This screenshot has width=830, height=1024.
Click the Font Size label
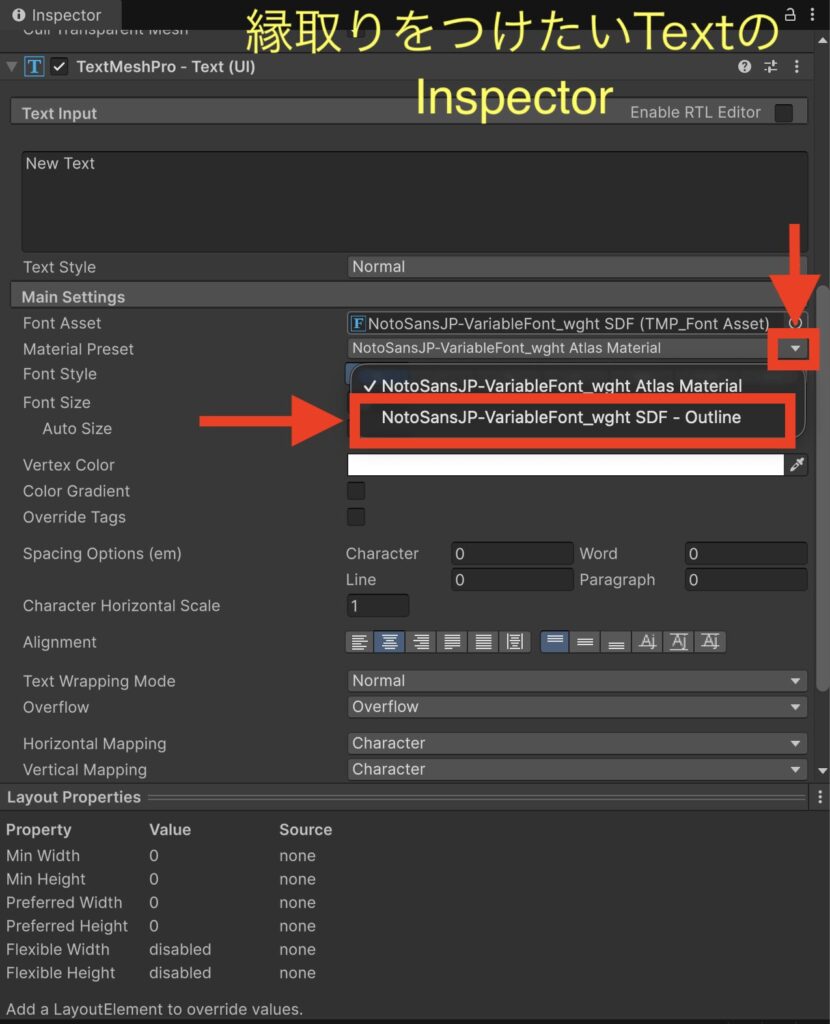click(x=57, y=402)
